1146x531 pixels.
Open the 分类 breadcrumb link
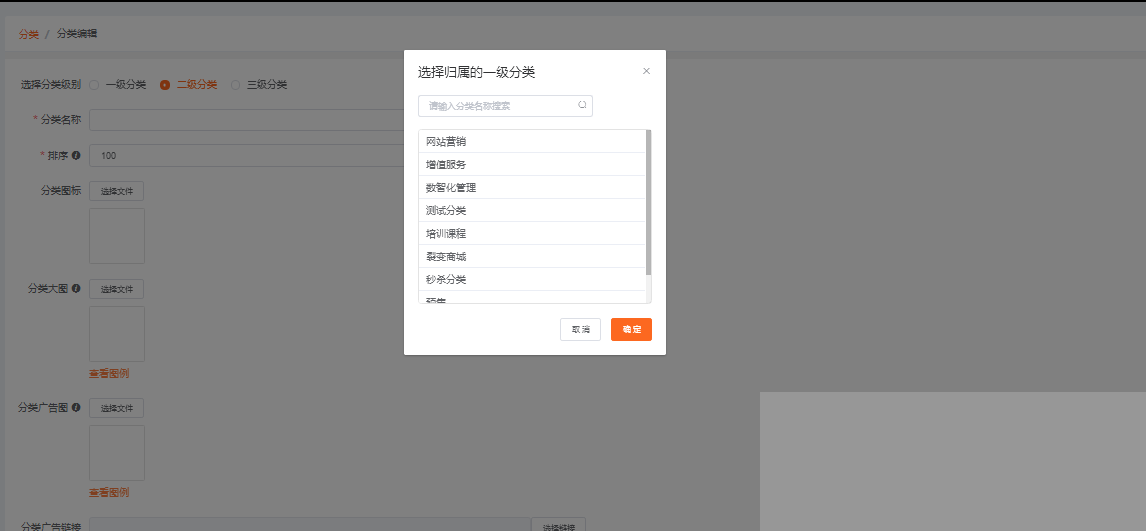(x=28, y=34)
